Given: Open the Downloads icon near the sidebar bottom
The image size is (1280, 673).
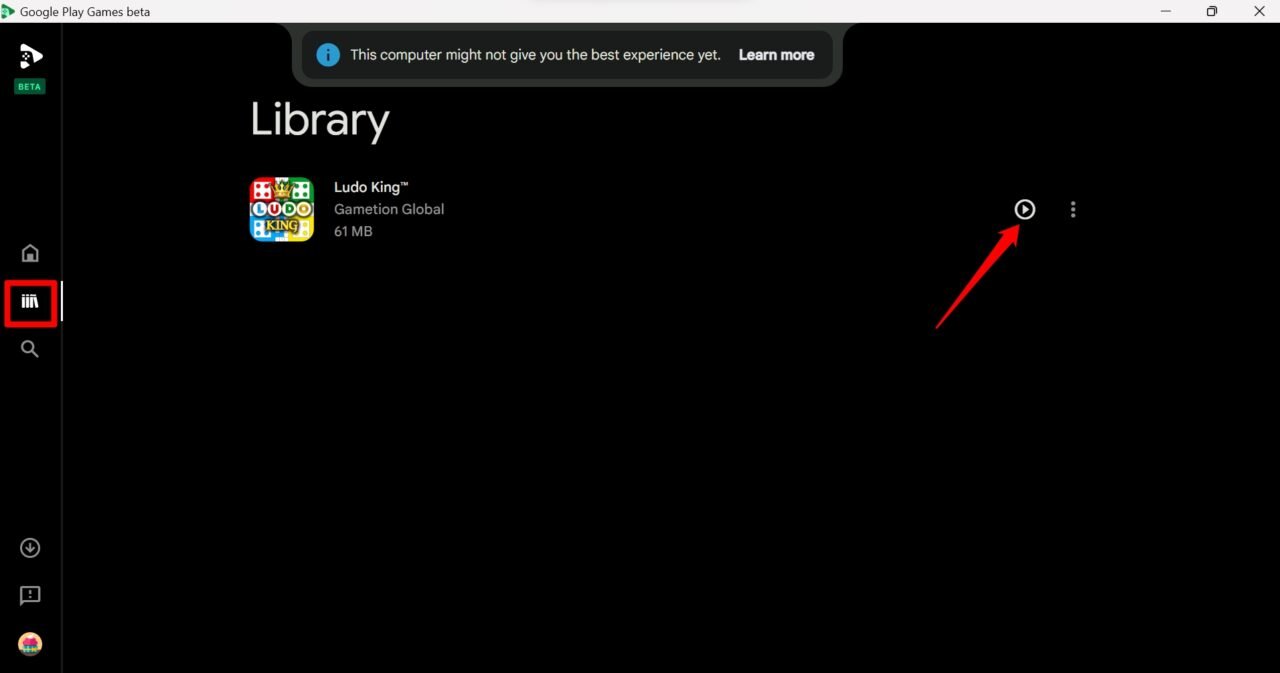Looking at the screenshot, I should pyautogui.click(x=30, y=547).
